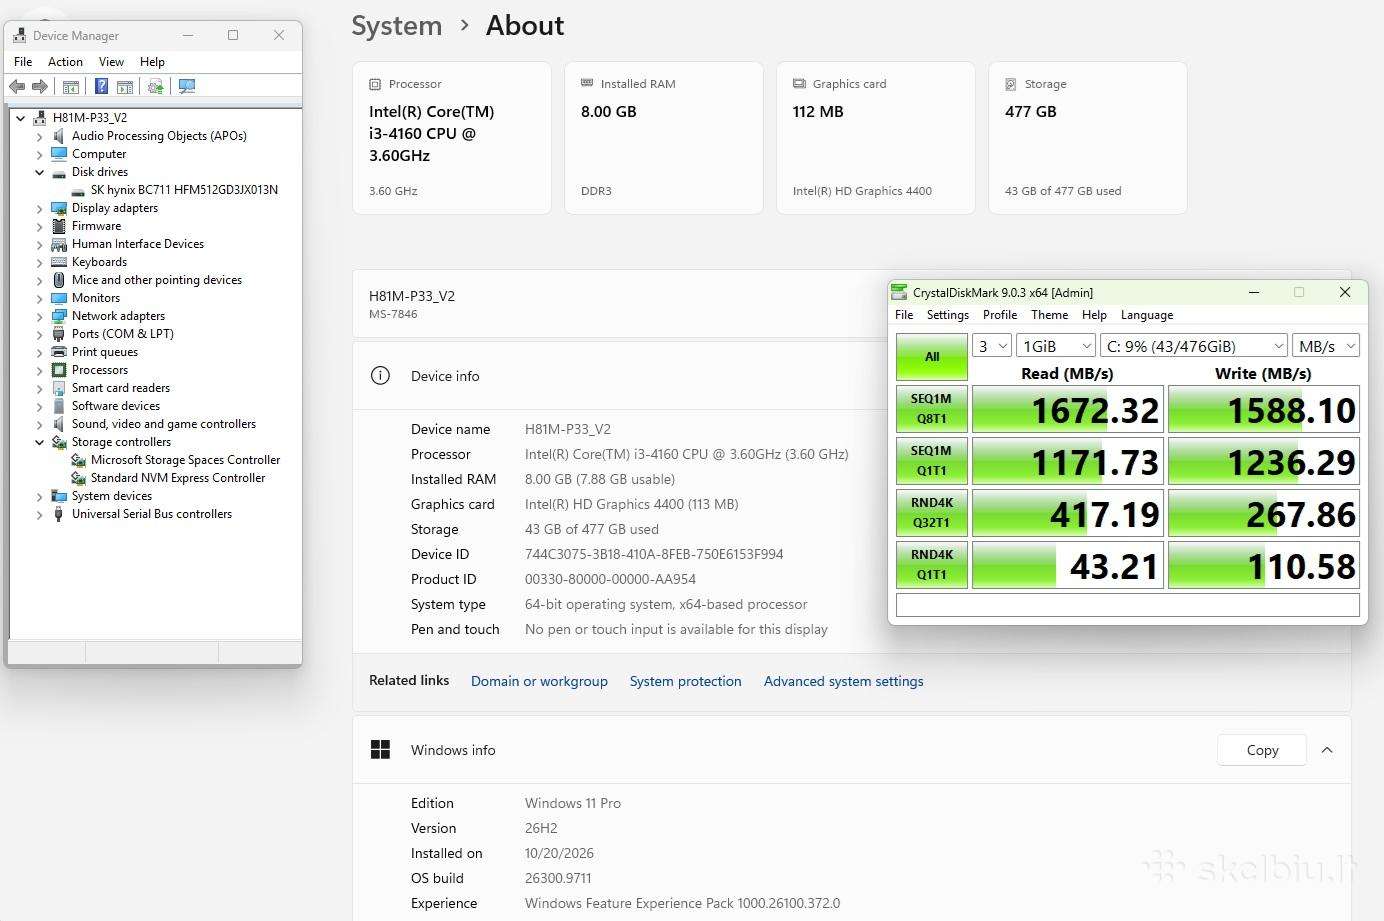Click the CrystalDiskMark title bar app icon
This screenshot has width=1384, height=921.
click(x=899, y=292)
